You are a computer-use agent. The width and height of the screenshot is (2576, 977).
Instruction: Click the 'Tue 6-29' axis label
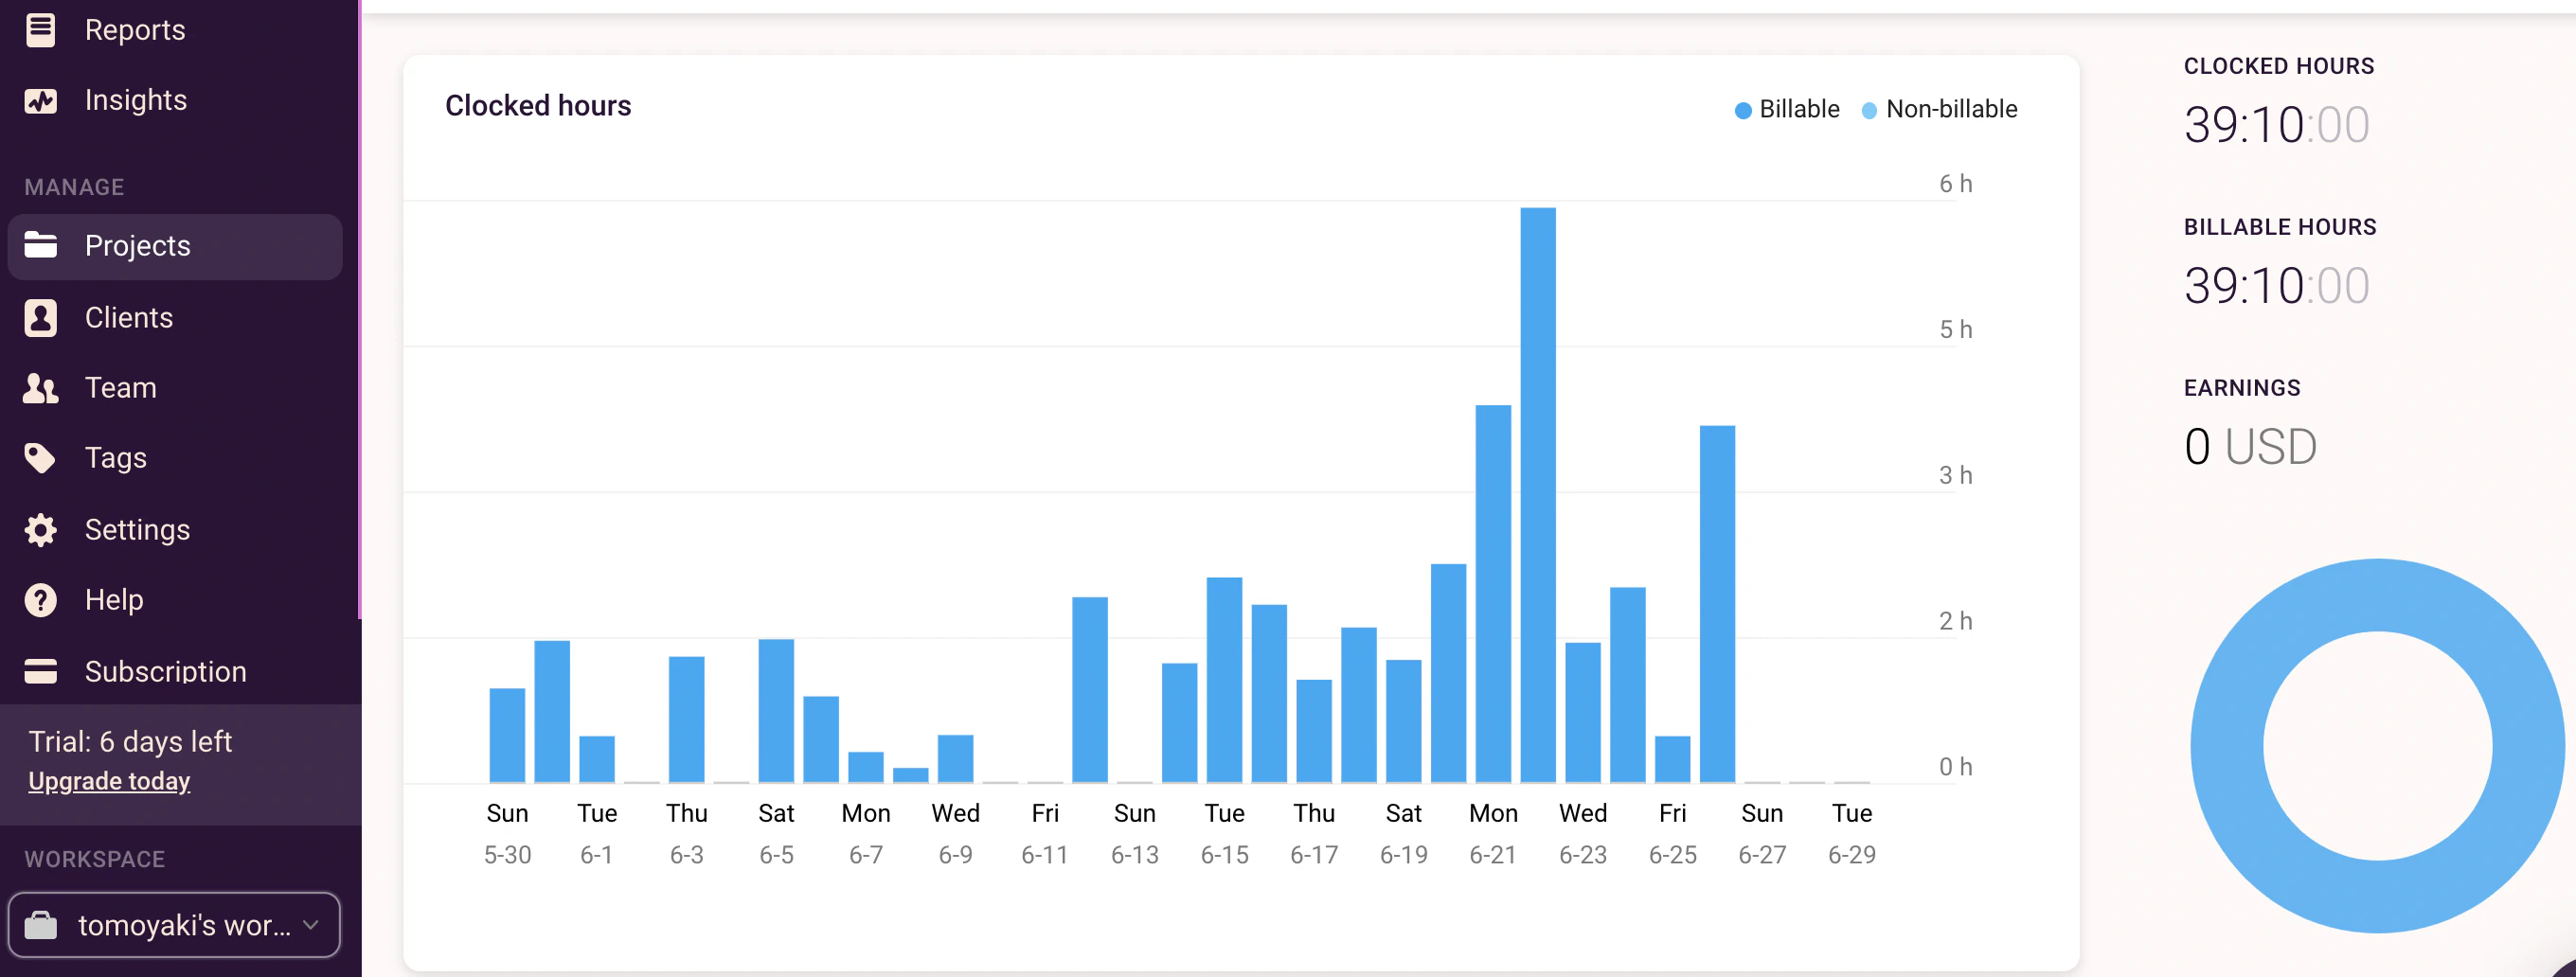pos(1851,833)
